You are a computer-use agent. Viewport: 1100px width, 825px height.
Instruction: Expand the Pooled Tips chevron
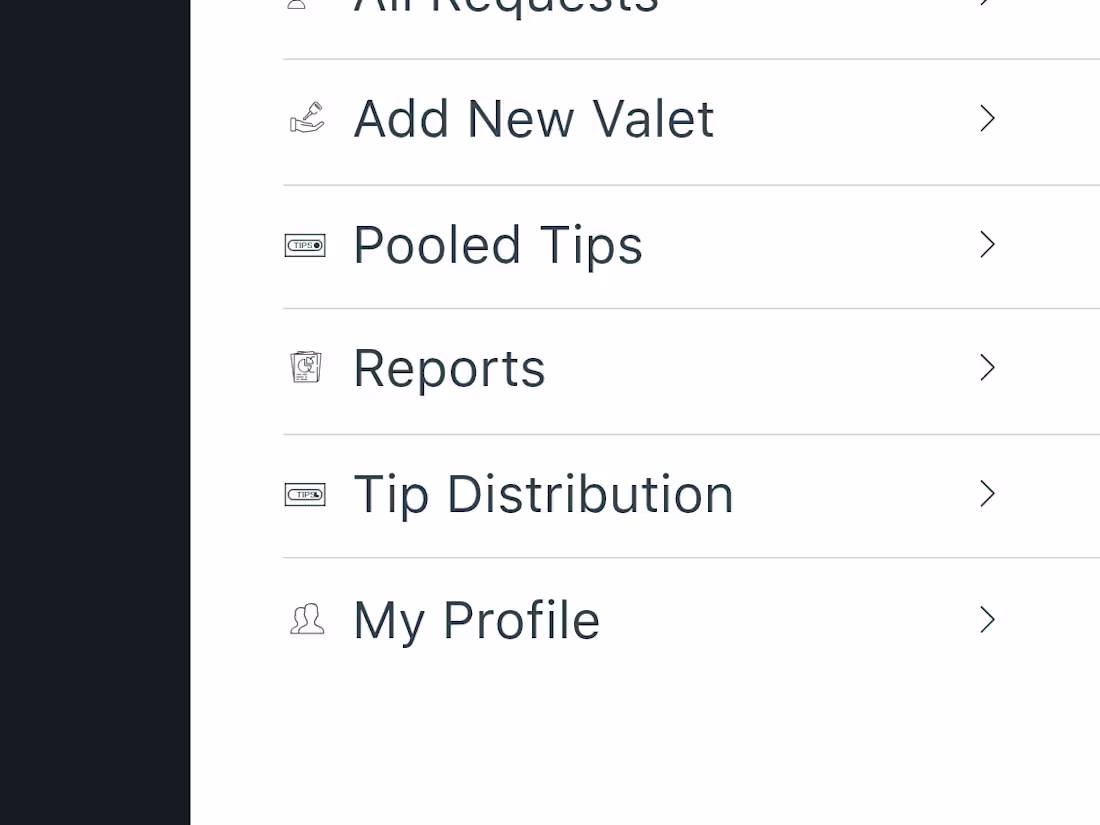coord(986,245)
